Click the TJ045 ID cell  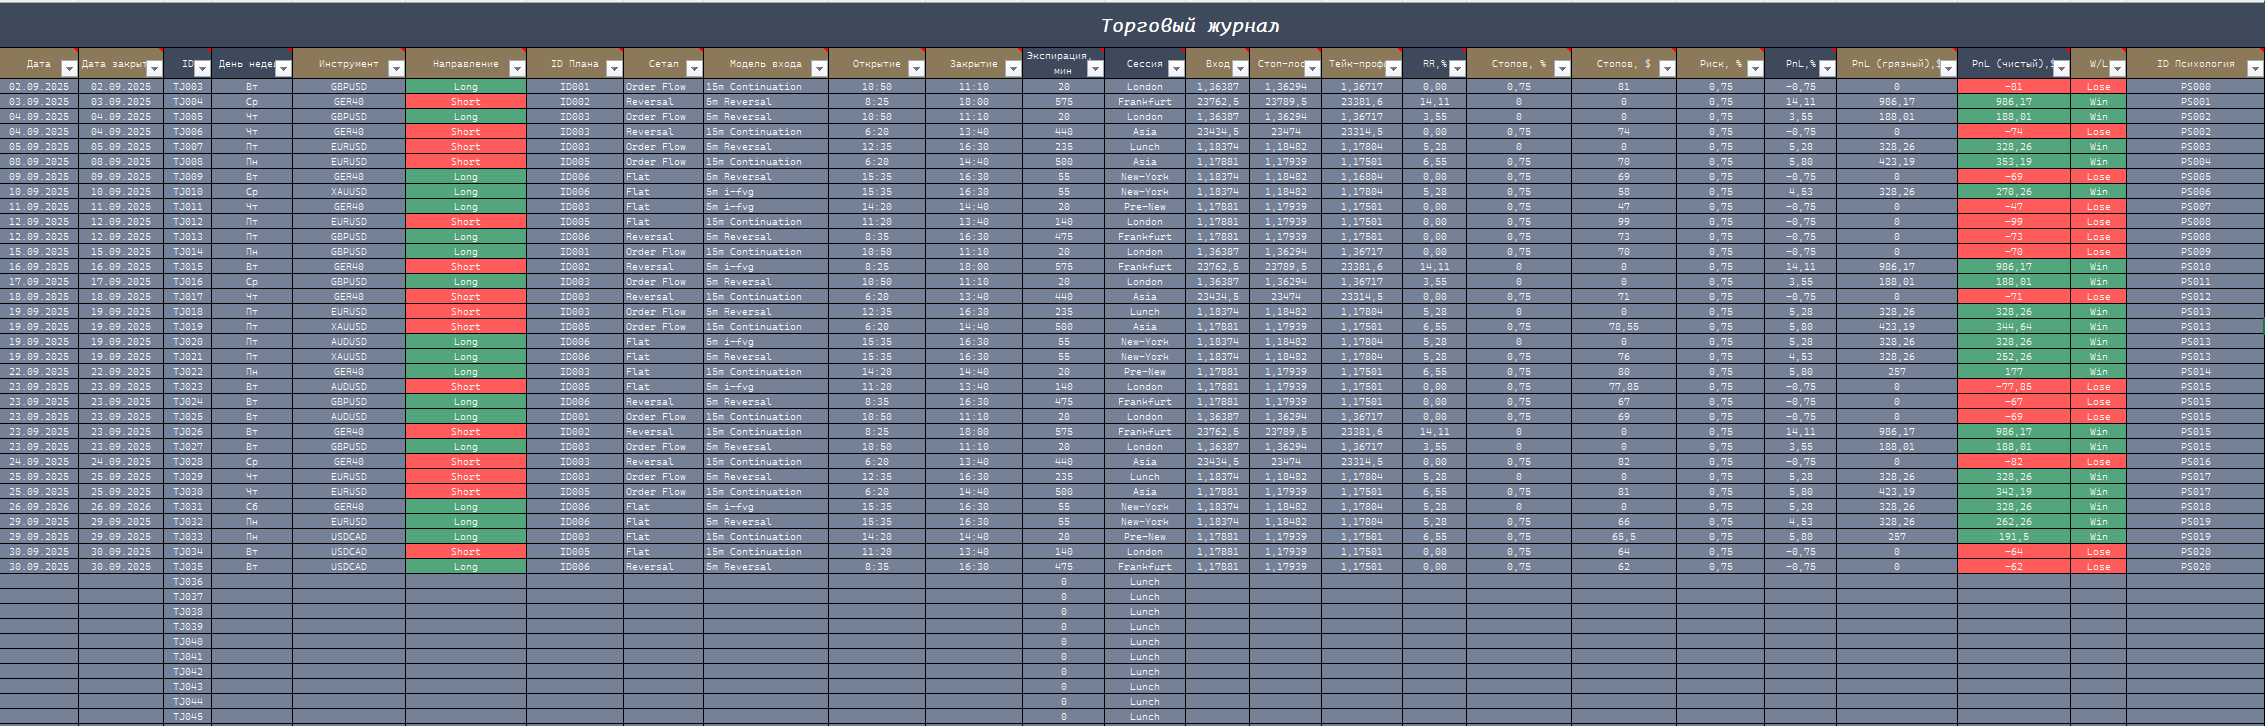click(187, 717)
